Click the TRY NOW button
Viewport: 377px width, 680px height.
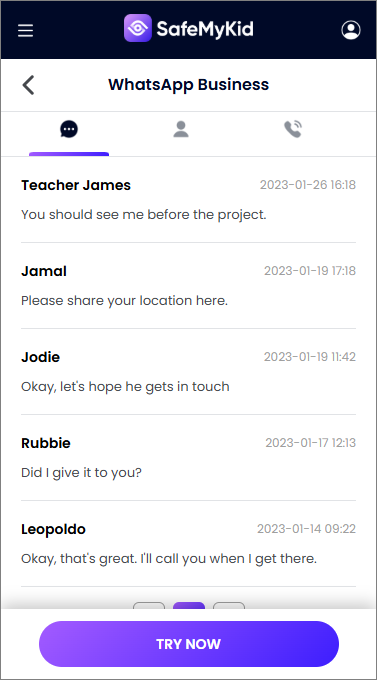(x=189, y=644)
